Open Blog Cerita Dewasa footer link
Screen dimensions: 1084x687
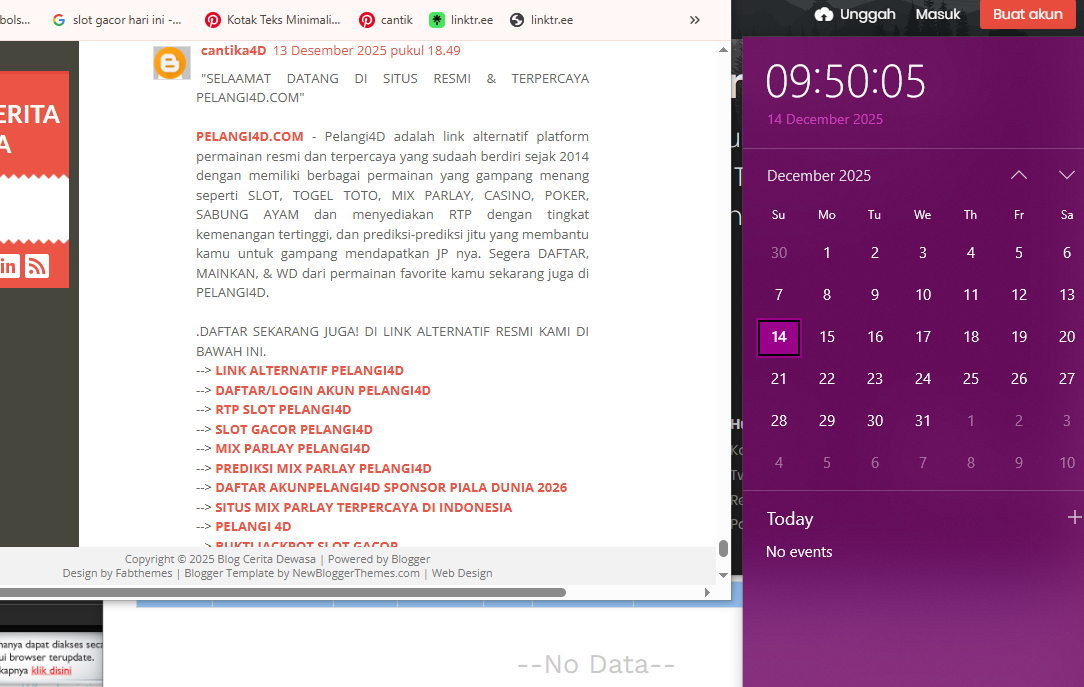pos(266,559)
